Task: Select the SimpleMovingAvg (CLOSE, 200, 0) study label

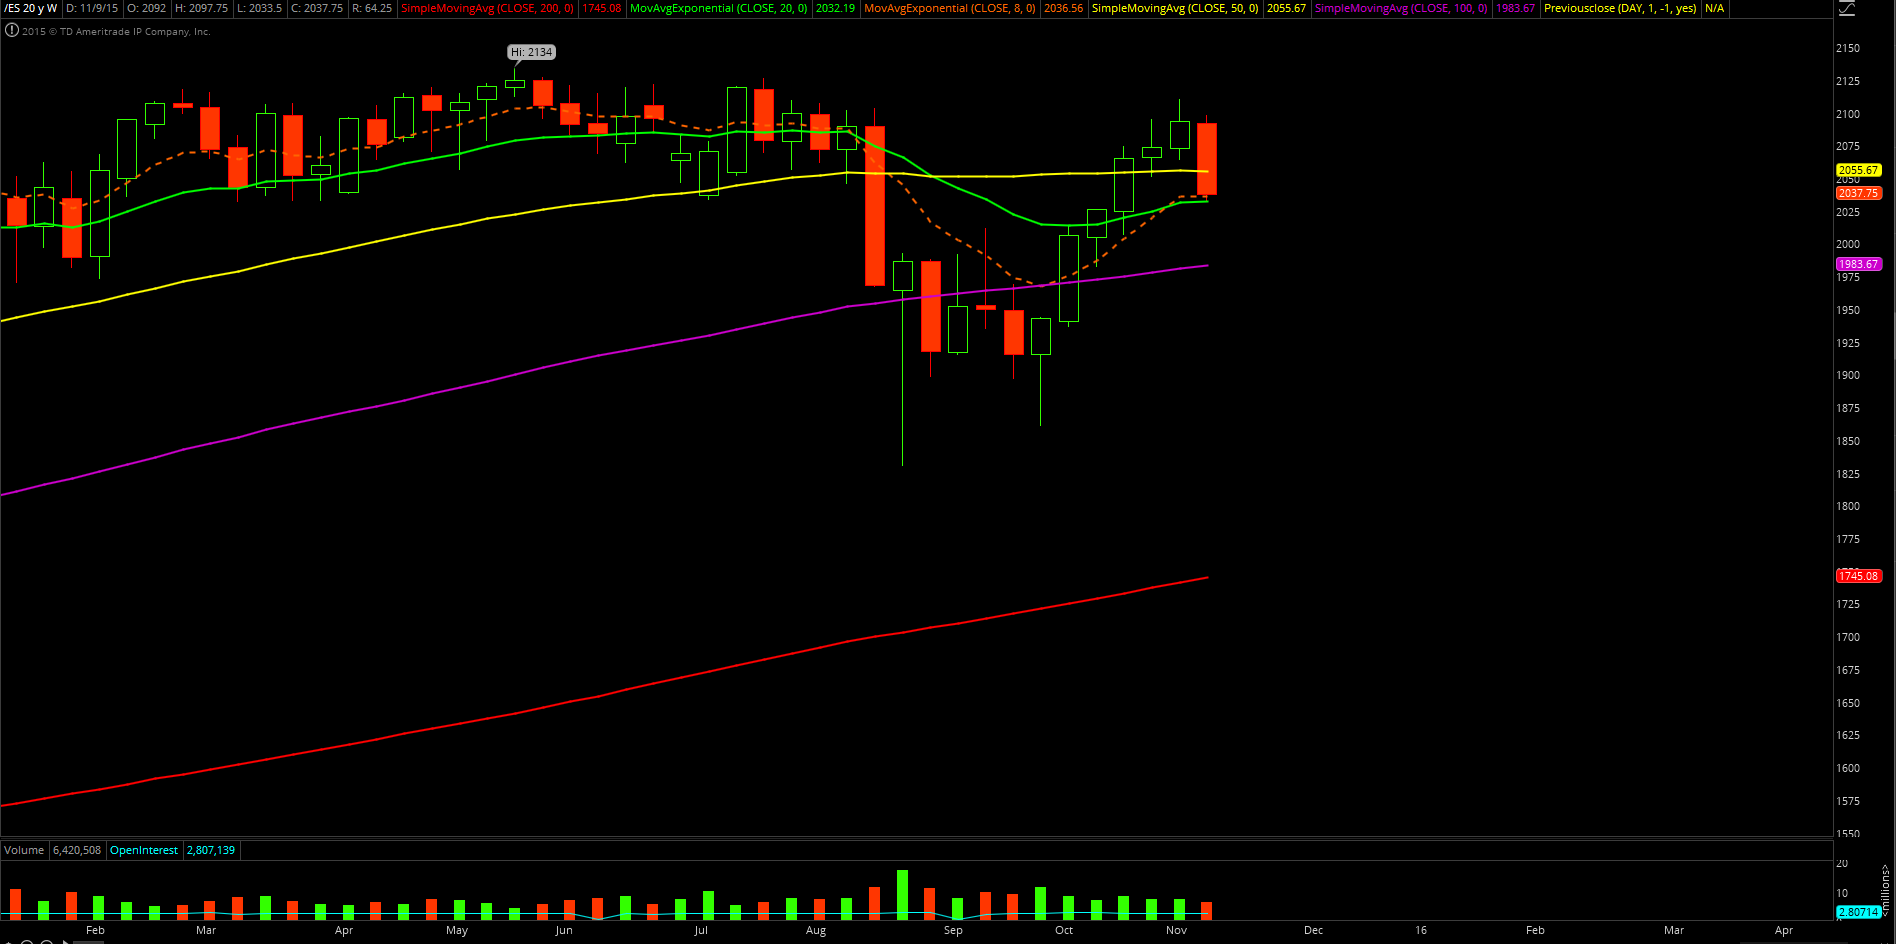Action: point(487,8)
